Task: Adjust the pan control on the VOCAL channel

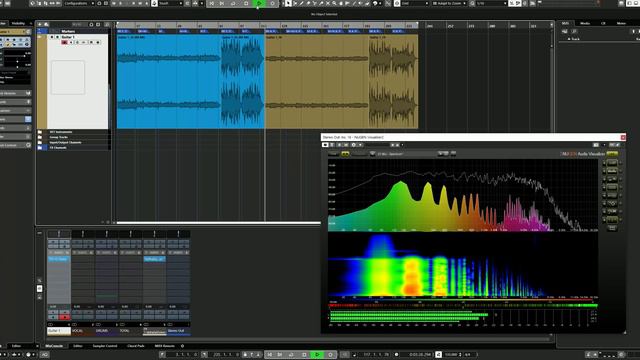Action: (83, 233)
